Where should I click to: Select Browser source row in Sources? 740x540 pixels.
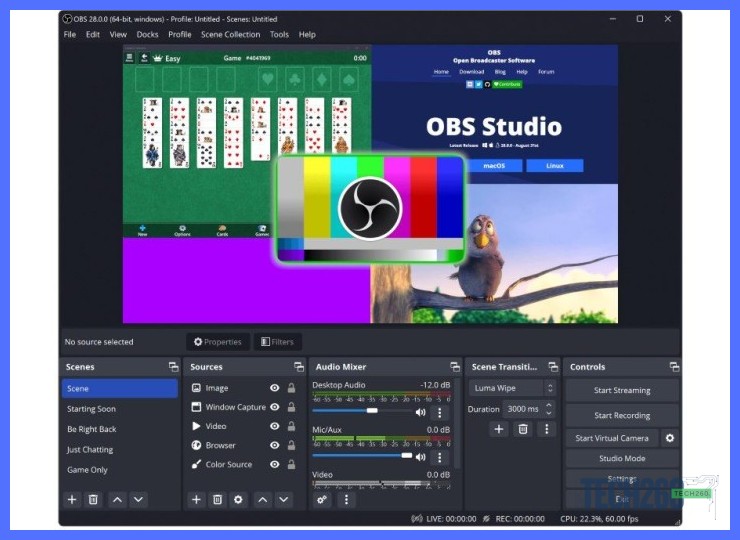point(244,445)
